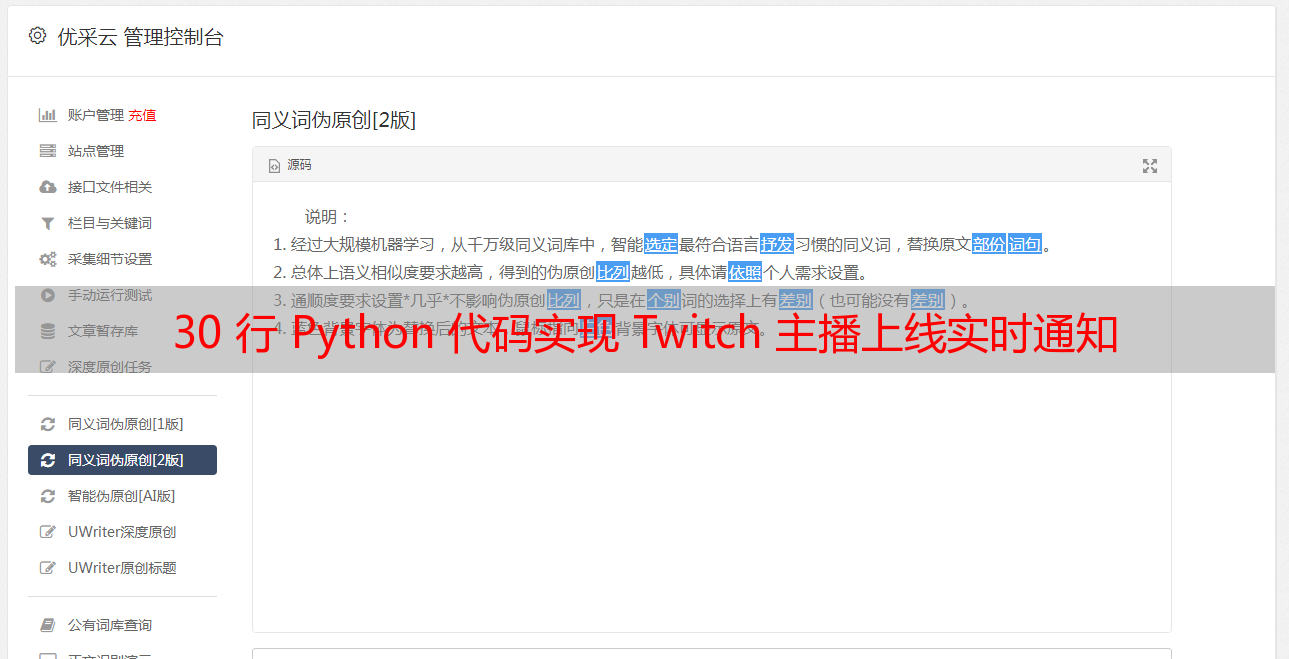1289x659 pixels.
Task: Select 同义词伪原创[1版] in the sidebar
Action: (x=125, y=424)
